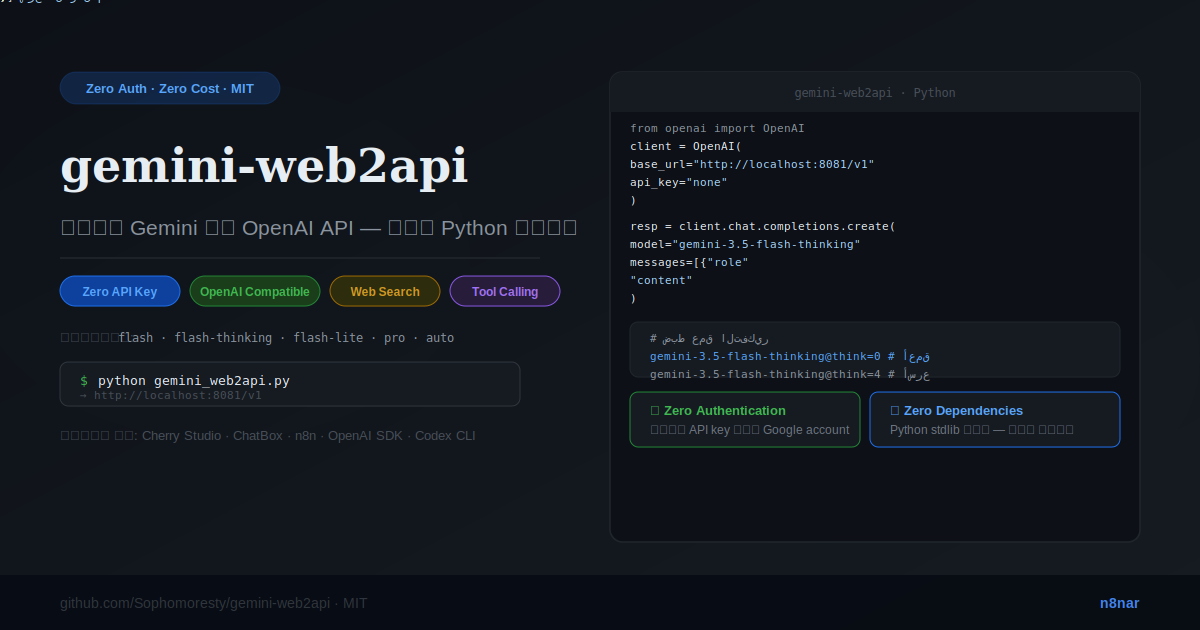The image size is (1200, 630).
Task: Click the flash-thinking@think=4 line
Action: tap(790, 374)
